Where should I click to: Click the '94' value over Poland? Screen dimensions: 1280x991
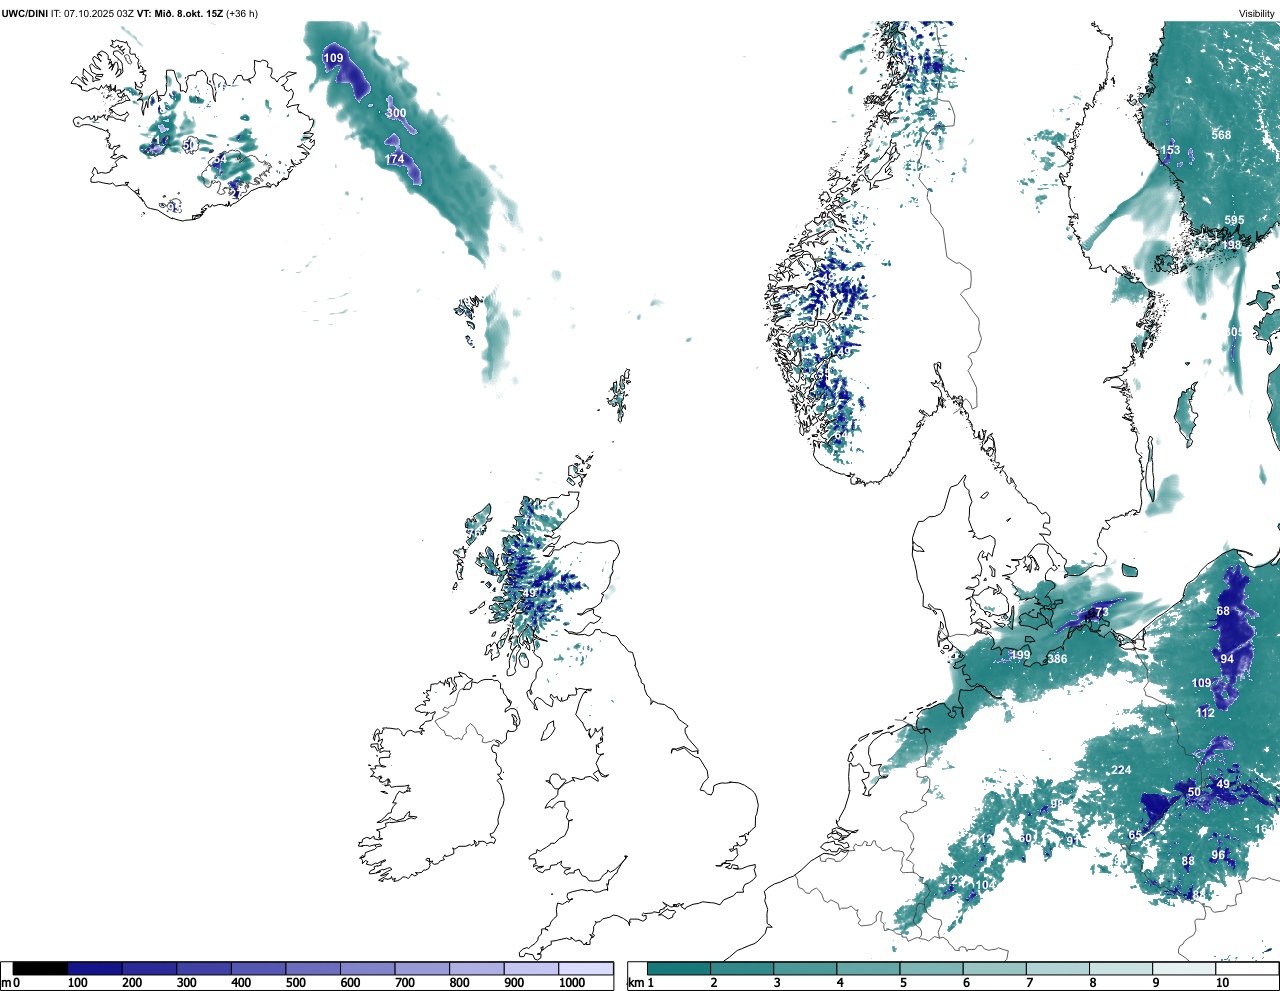pos(1227,659)
